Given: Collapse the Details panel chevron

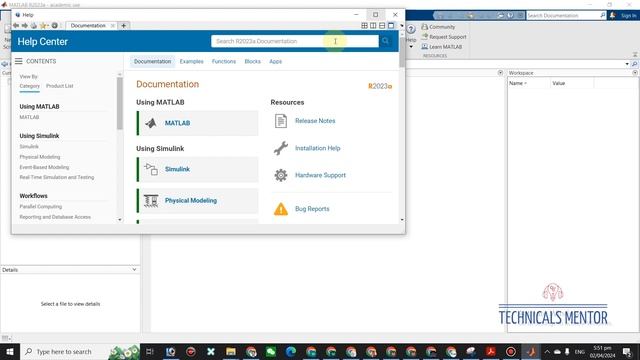Looking at the screenshot, I should click(x=134, y=269).
